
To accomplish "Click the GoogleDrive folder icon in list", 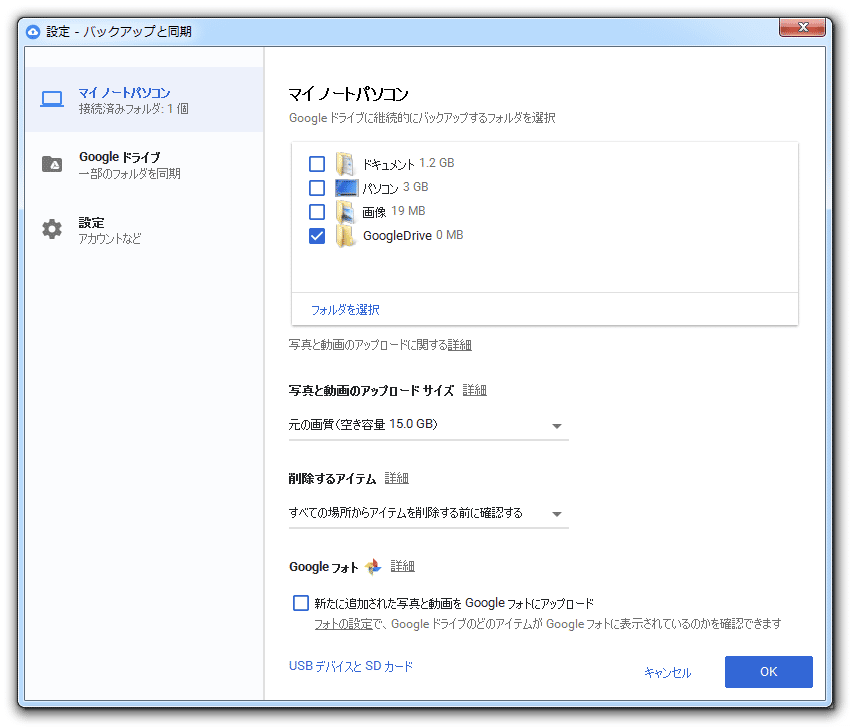I will point(346,236).
